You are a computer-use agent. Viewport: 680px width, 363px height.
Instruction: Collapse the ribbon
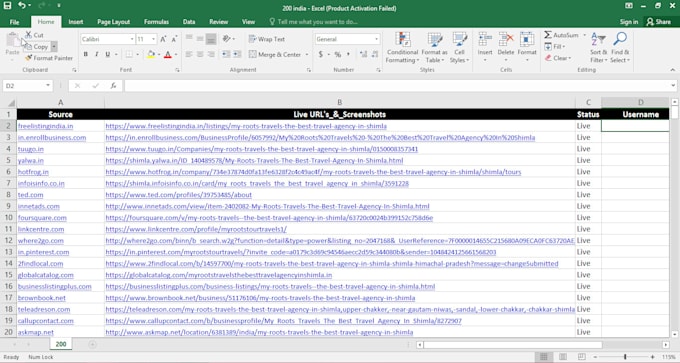point(673,70)
